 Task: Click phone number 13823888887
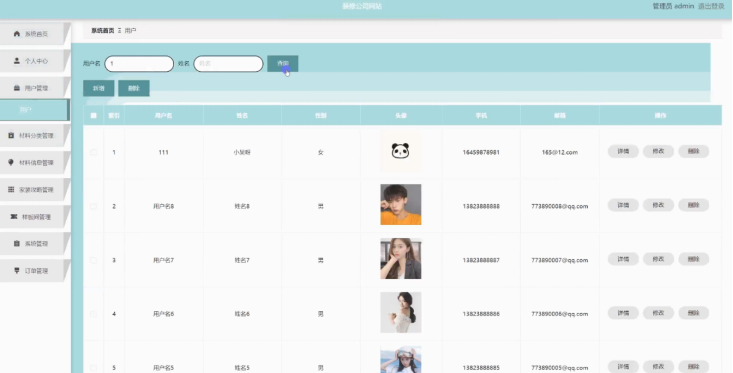[481, 260]
